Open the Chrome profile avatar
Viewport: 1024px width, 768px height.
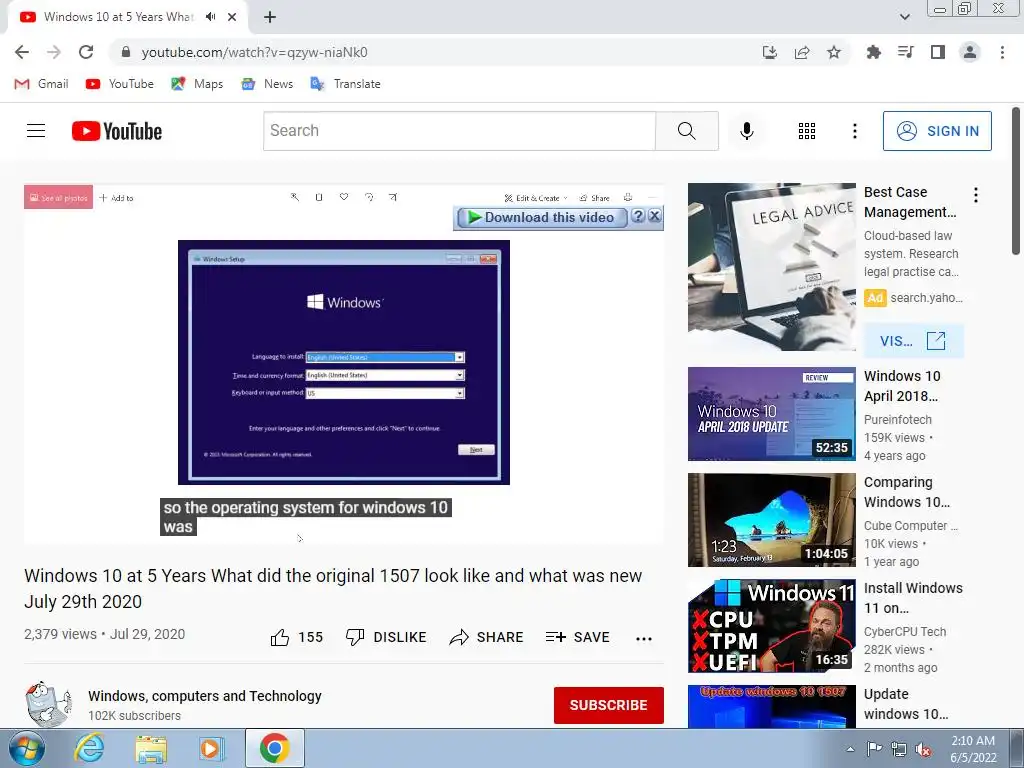pos(970,52)
